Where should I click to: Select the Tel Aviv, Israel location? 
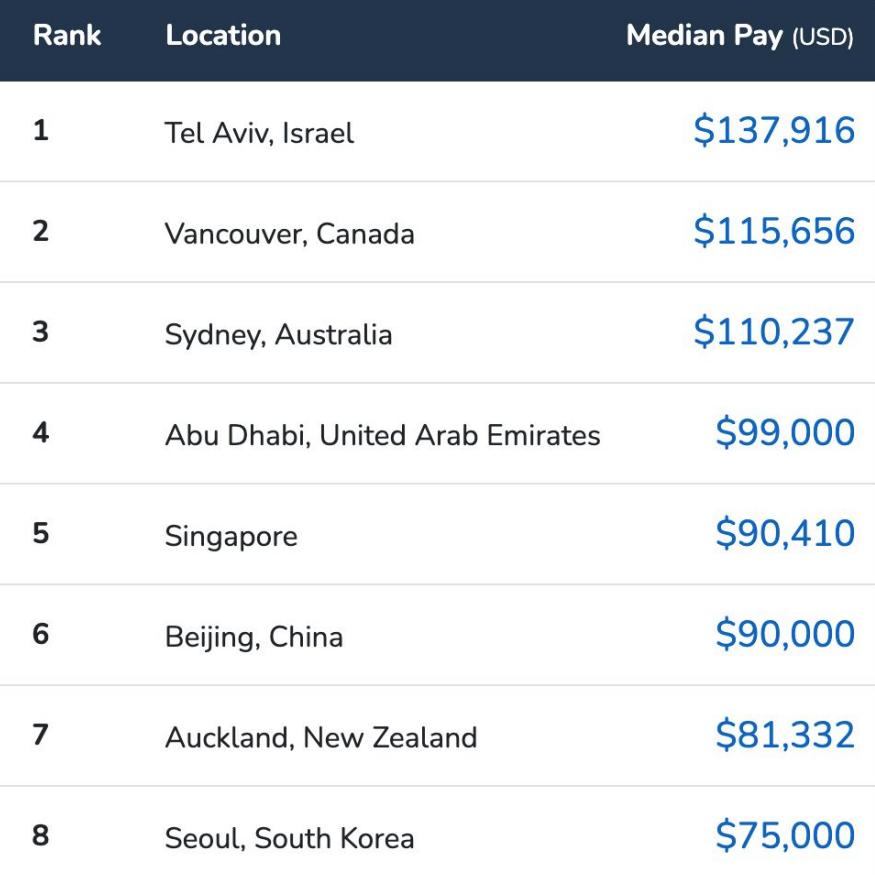259,133
